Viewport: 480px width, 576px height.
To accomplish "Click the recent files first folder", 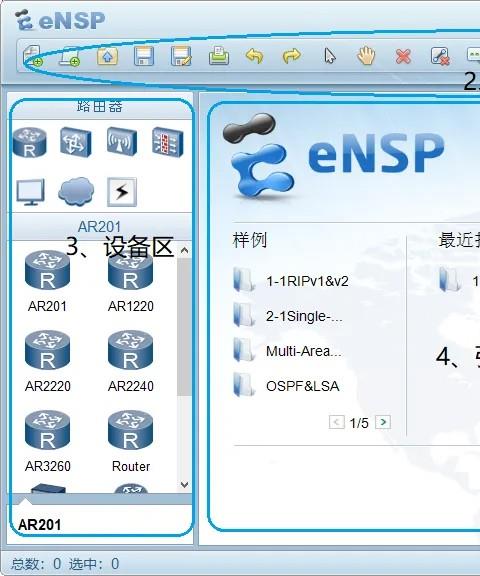I will (x=451, y=280).
